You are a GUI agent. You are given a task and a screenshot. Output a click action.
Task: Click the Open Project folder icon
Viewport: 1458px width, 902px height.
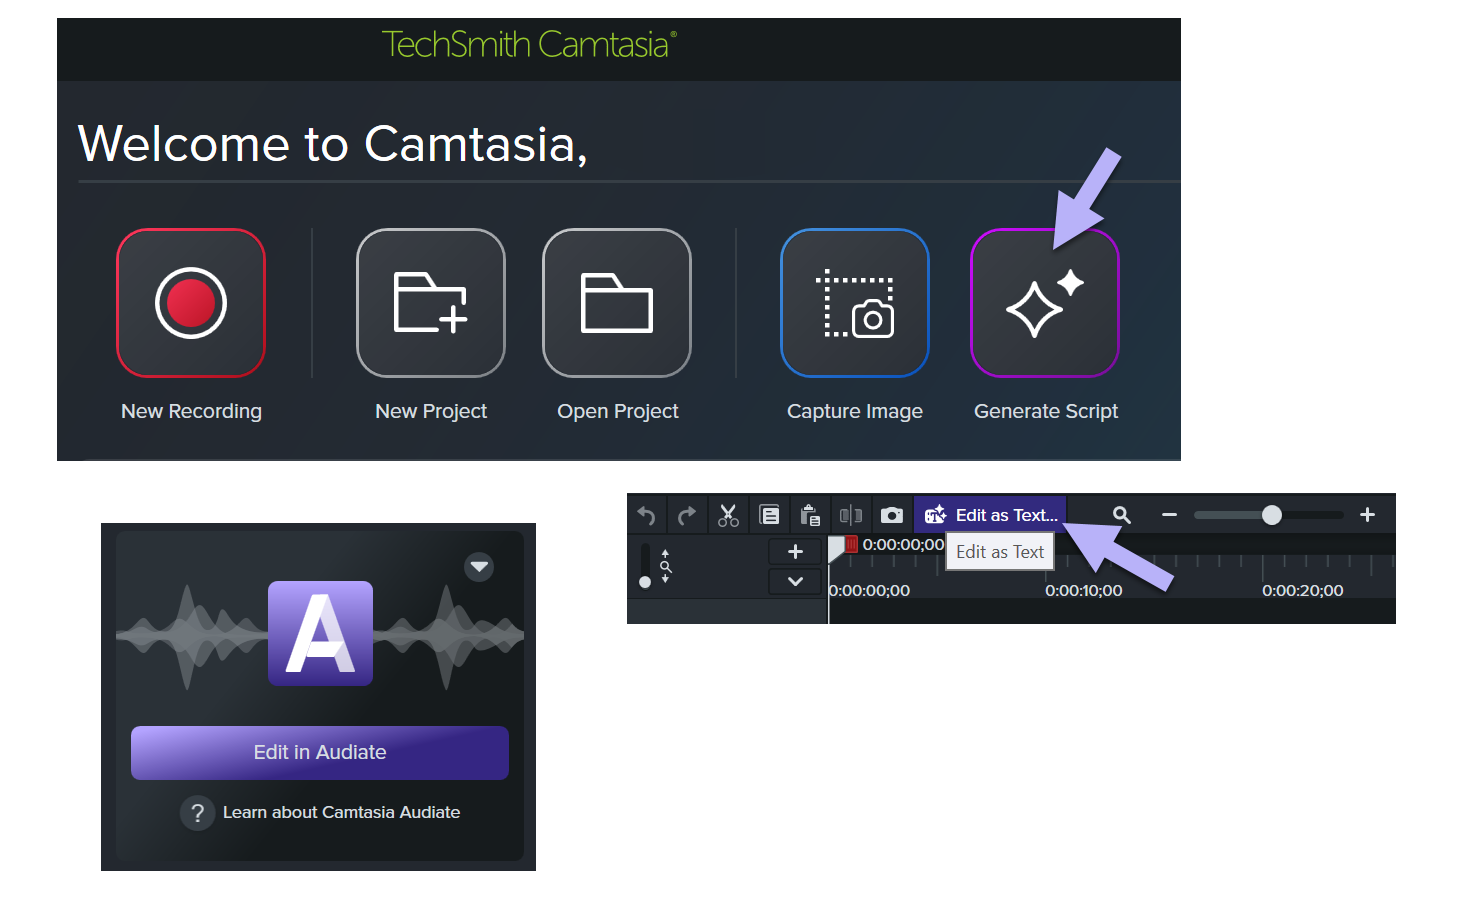pos(617,303)
